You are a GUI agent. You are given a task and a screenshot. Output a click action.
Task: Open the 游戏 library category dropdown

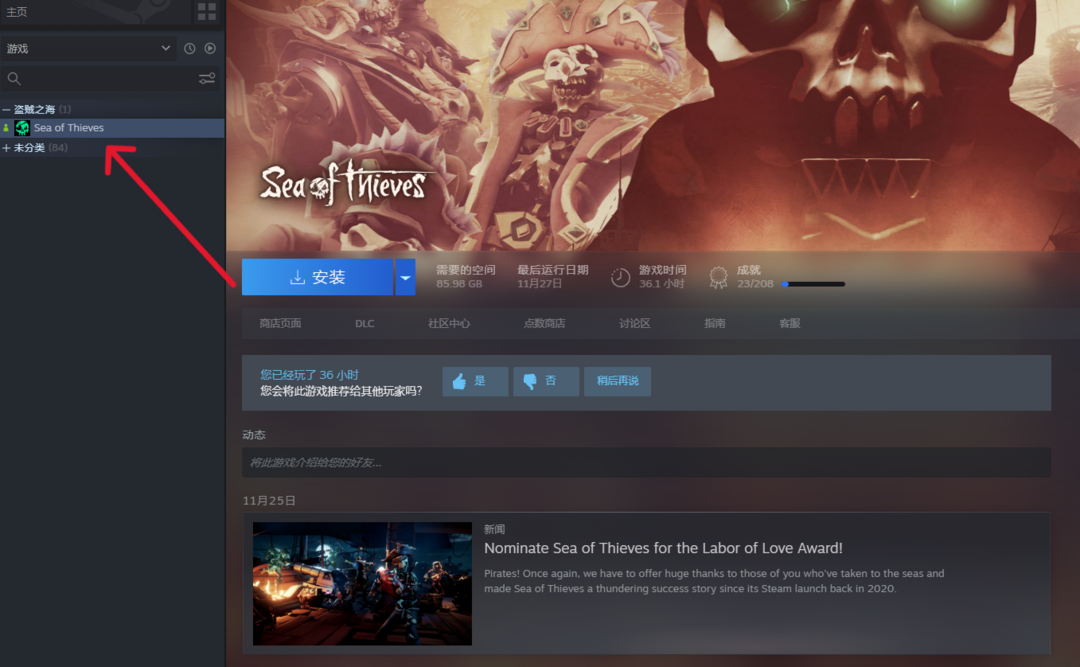click(88, 48)
